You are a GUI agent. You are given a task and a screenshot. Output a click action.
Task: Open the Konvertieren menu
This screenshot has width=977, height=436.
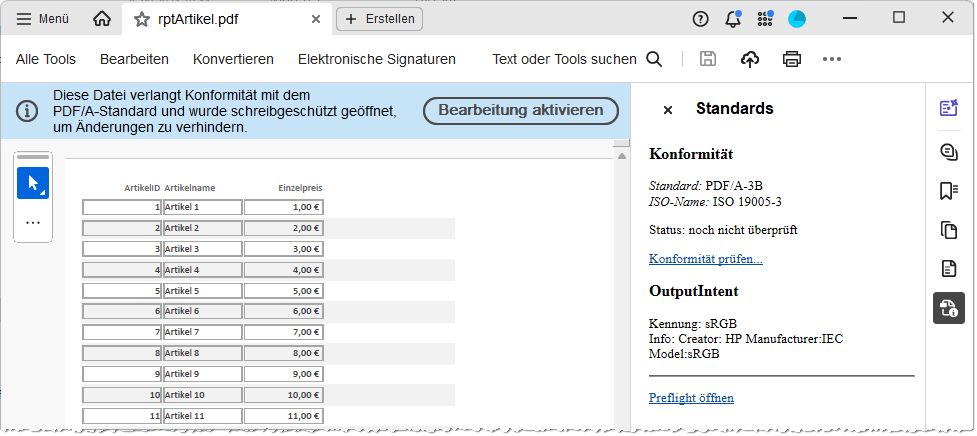(x=234, y=59)
